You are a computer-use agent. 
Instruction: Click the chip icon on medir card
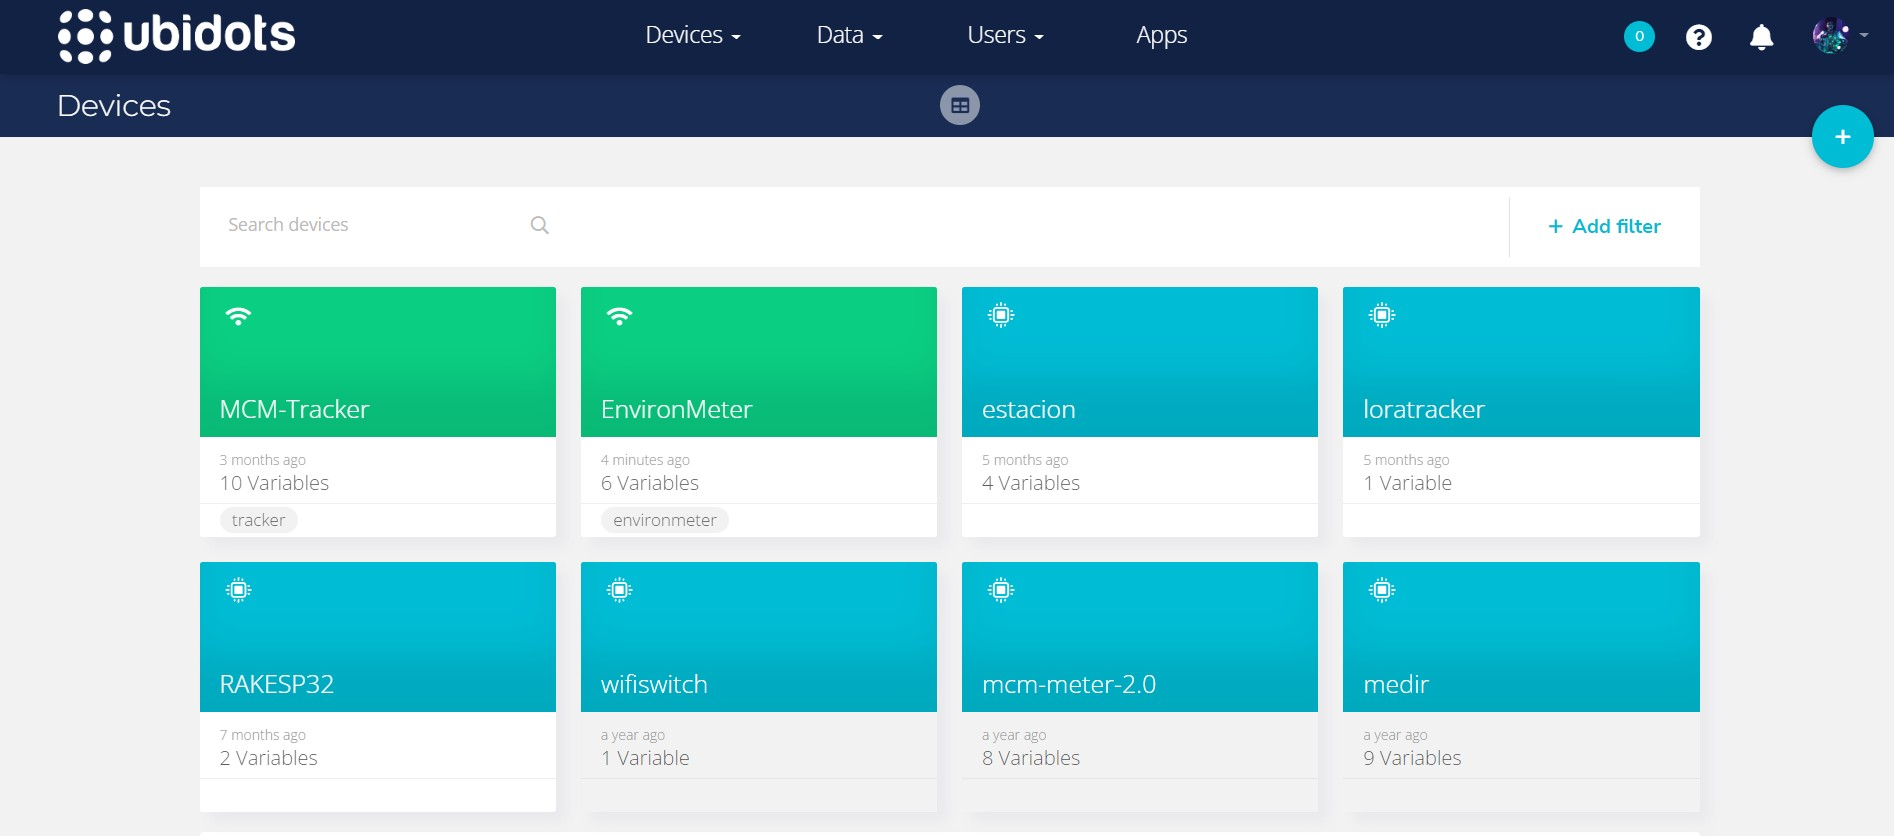click(x=1382, y=590)
